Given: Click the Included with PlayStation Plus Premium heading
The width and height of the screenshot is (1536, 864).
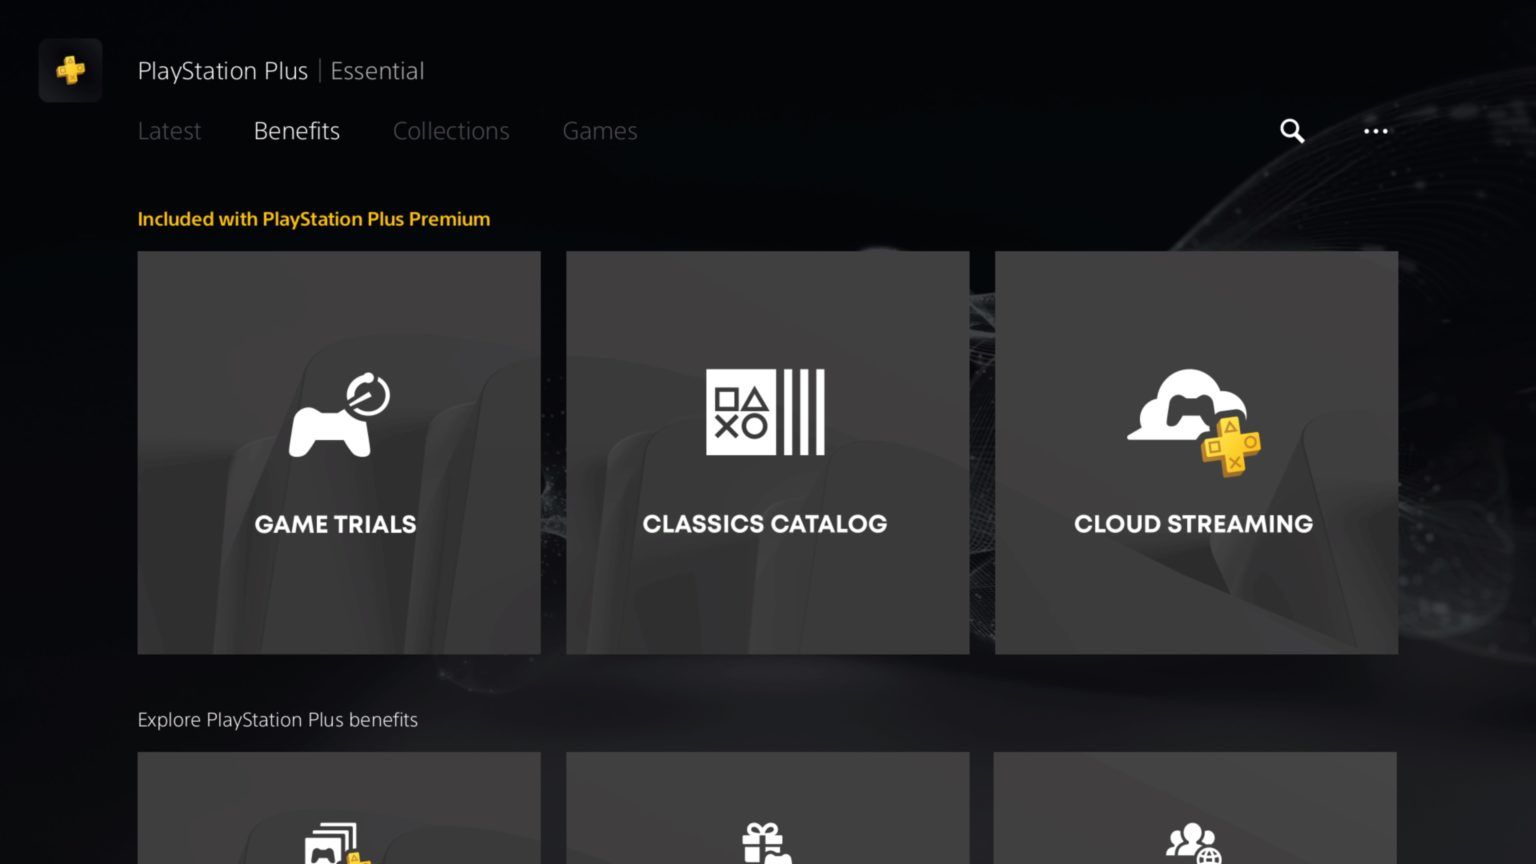Looking at the screenshot, I should point(313,219).
